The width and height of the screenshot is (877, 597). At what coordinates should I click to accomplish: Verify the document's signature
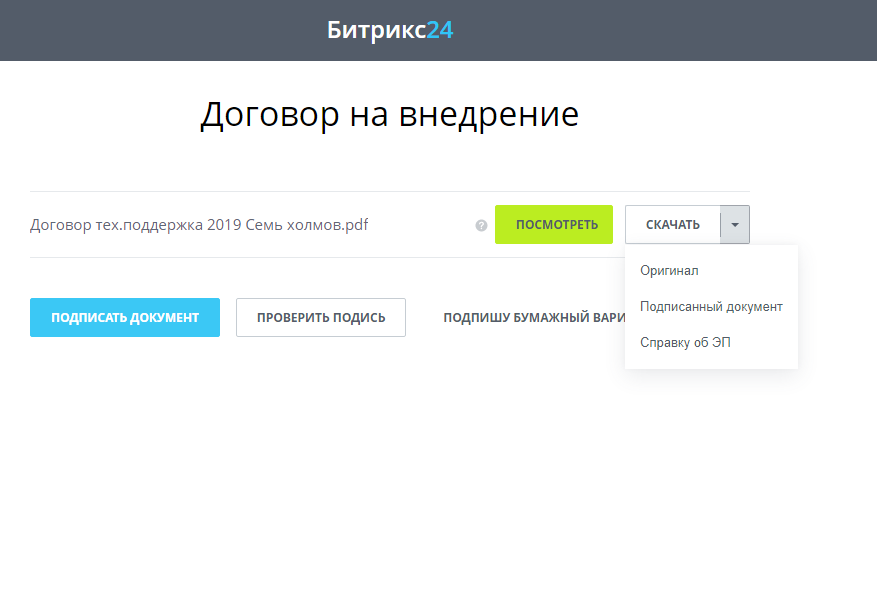coord(320,317)
